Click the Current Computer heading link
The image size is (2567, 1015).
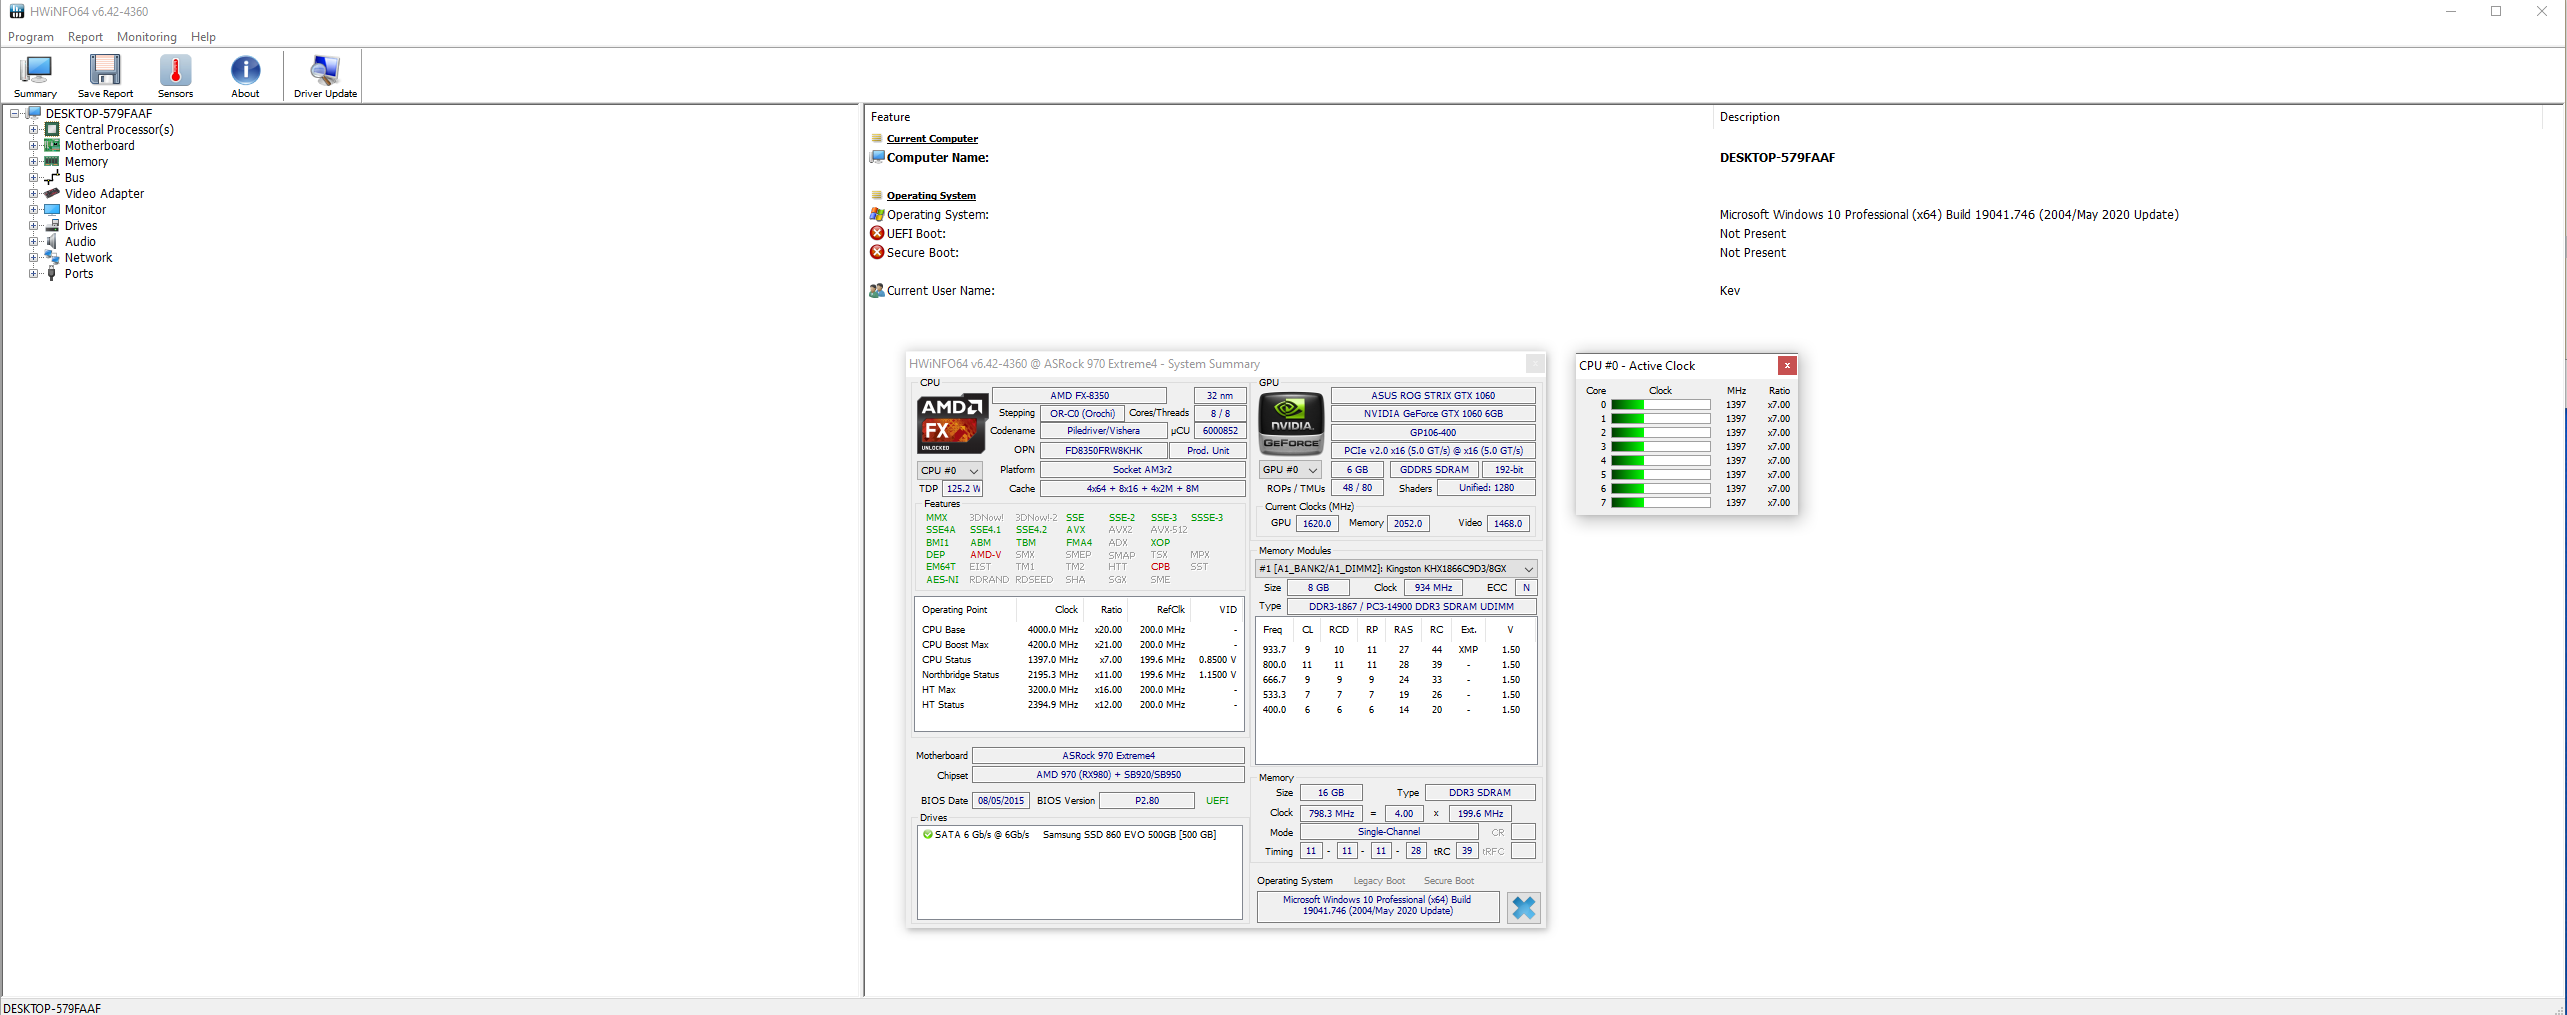932,139
